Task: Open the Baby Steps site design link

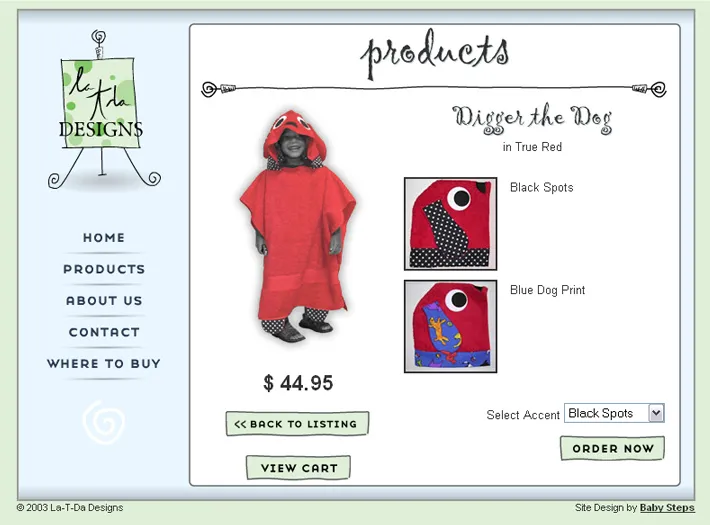Action: [x=667, y=508]
